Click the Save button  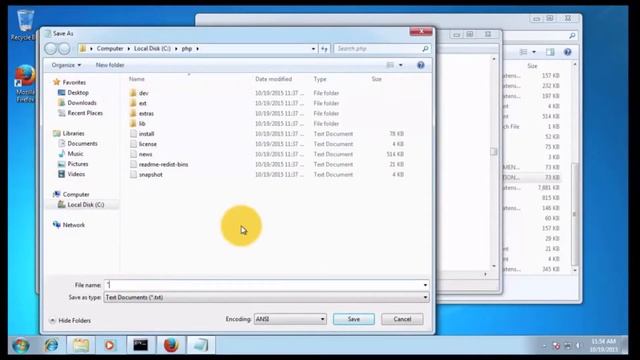pos(353,319)
